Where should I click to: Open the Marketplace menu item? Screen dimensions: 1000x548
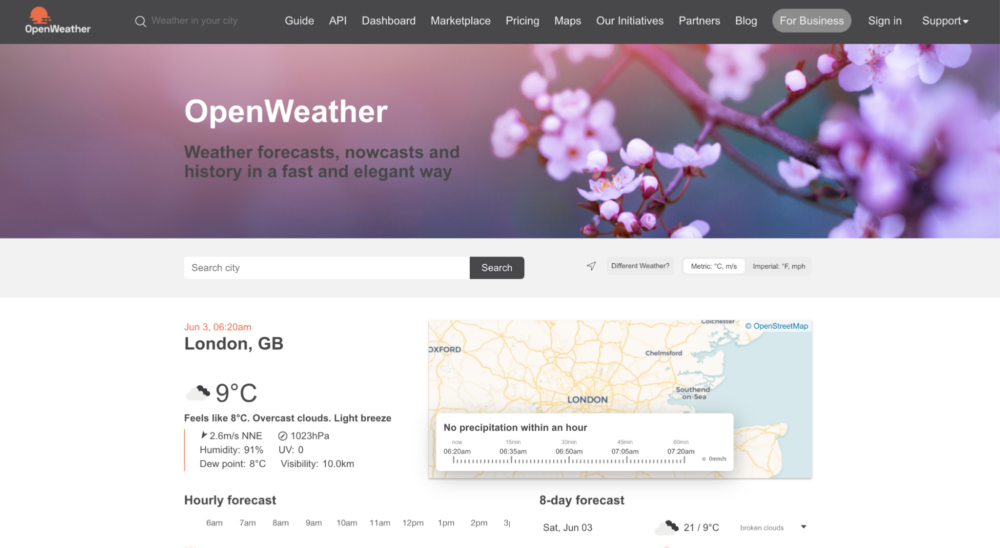(460, 21)
